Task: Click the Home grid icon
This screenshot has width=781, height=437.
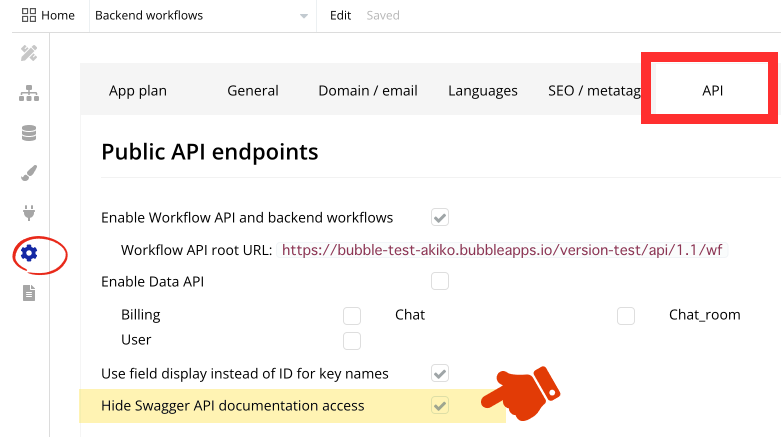Action: 29,15
